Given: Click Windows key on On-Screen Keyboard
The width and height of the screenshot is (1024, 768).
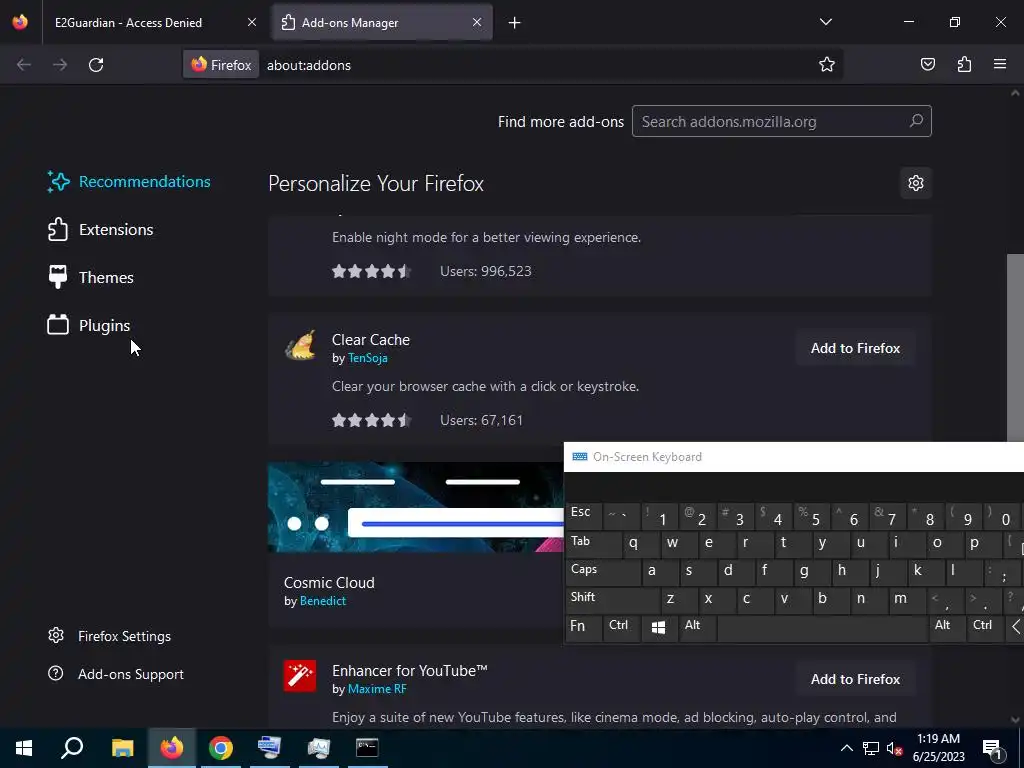Looking at the screenshot, I should pos(658,628).
